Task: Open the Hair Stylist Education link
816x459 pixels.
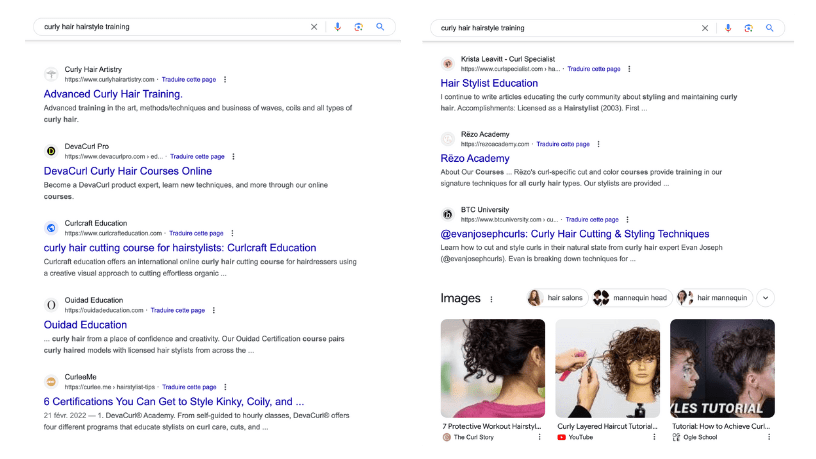Action: (489, 83)
